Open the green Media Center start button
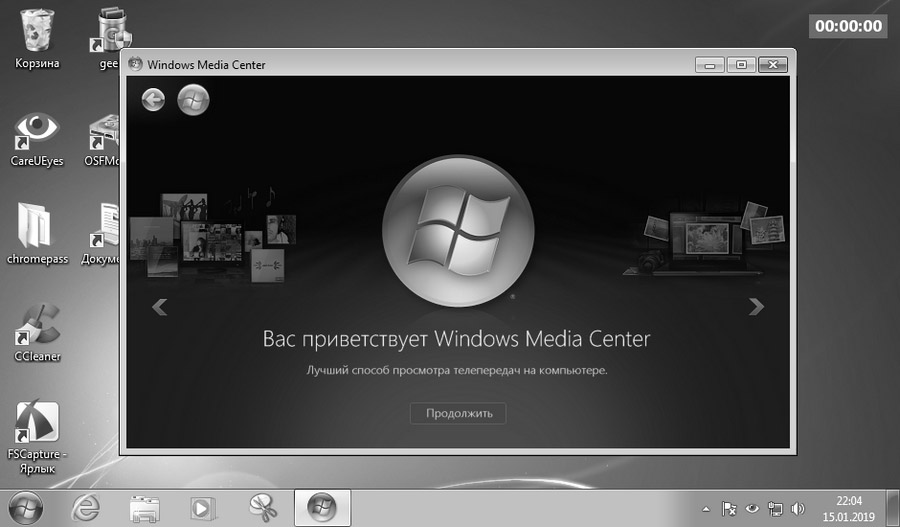Viewport: 900px width, 527px height. pos(193,100)
